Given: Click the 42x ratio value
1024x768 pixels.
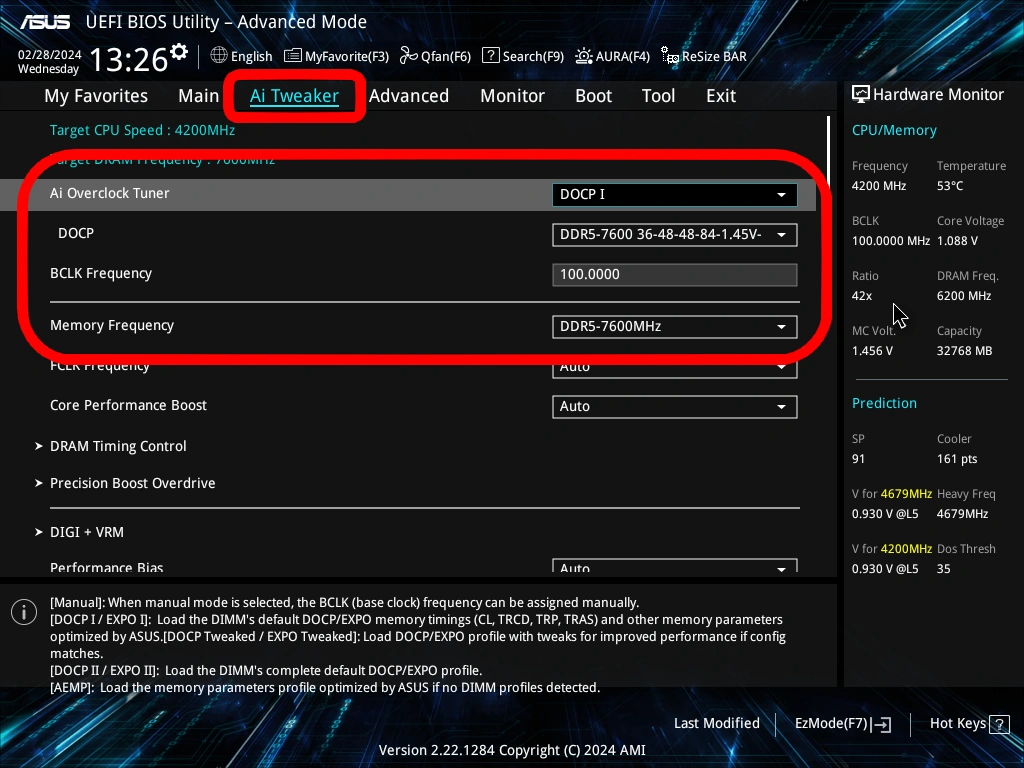Looking at the screenshot, I should pyautogui.click(x=861, y=296).
